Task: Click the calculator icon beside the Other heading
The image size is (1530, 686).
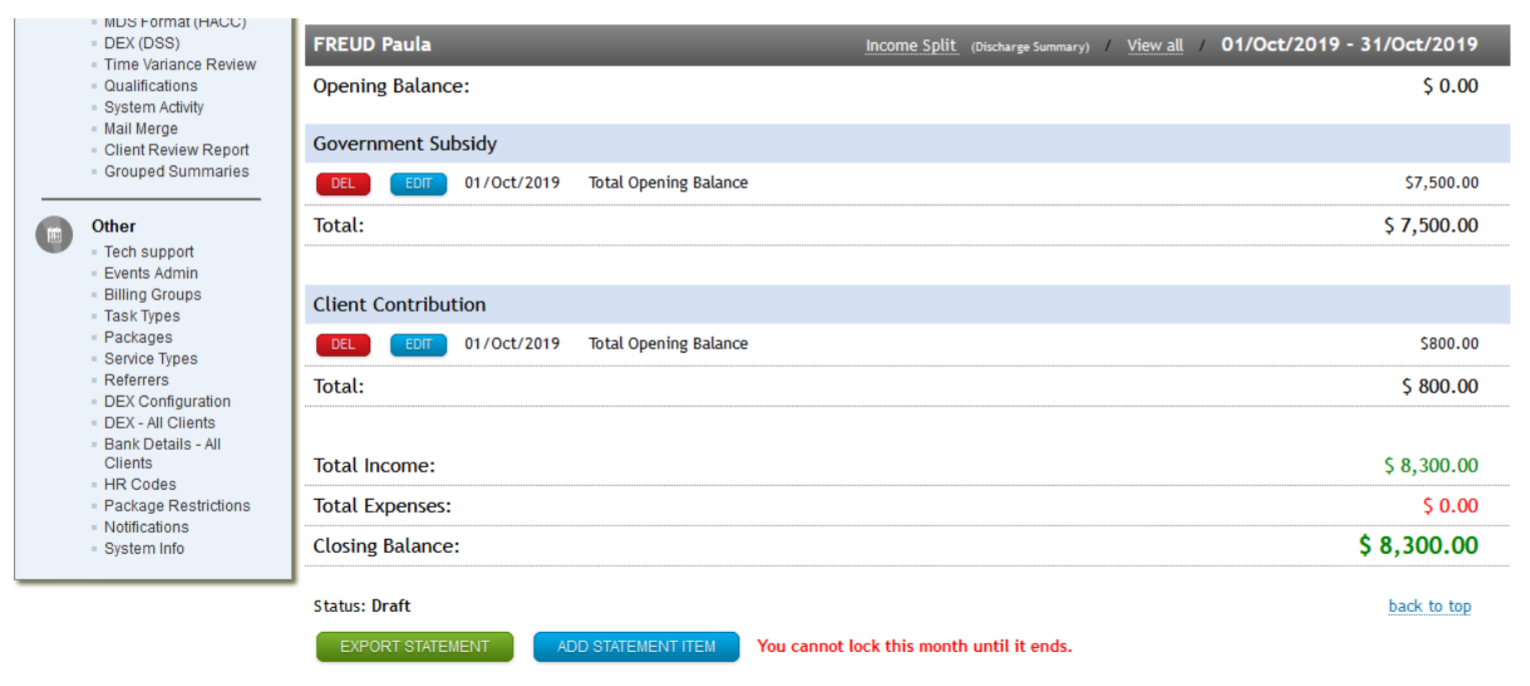Action: point(54,235)
